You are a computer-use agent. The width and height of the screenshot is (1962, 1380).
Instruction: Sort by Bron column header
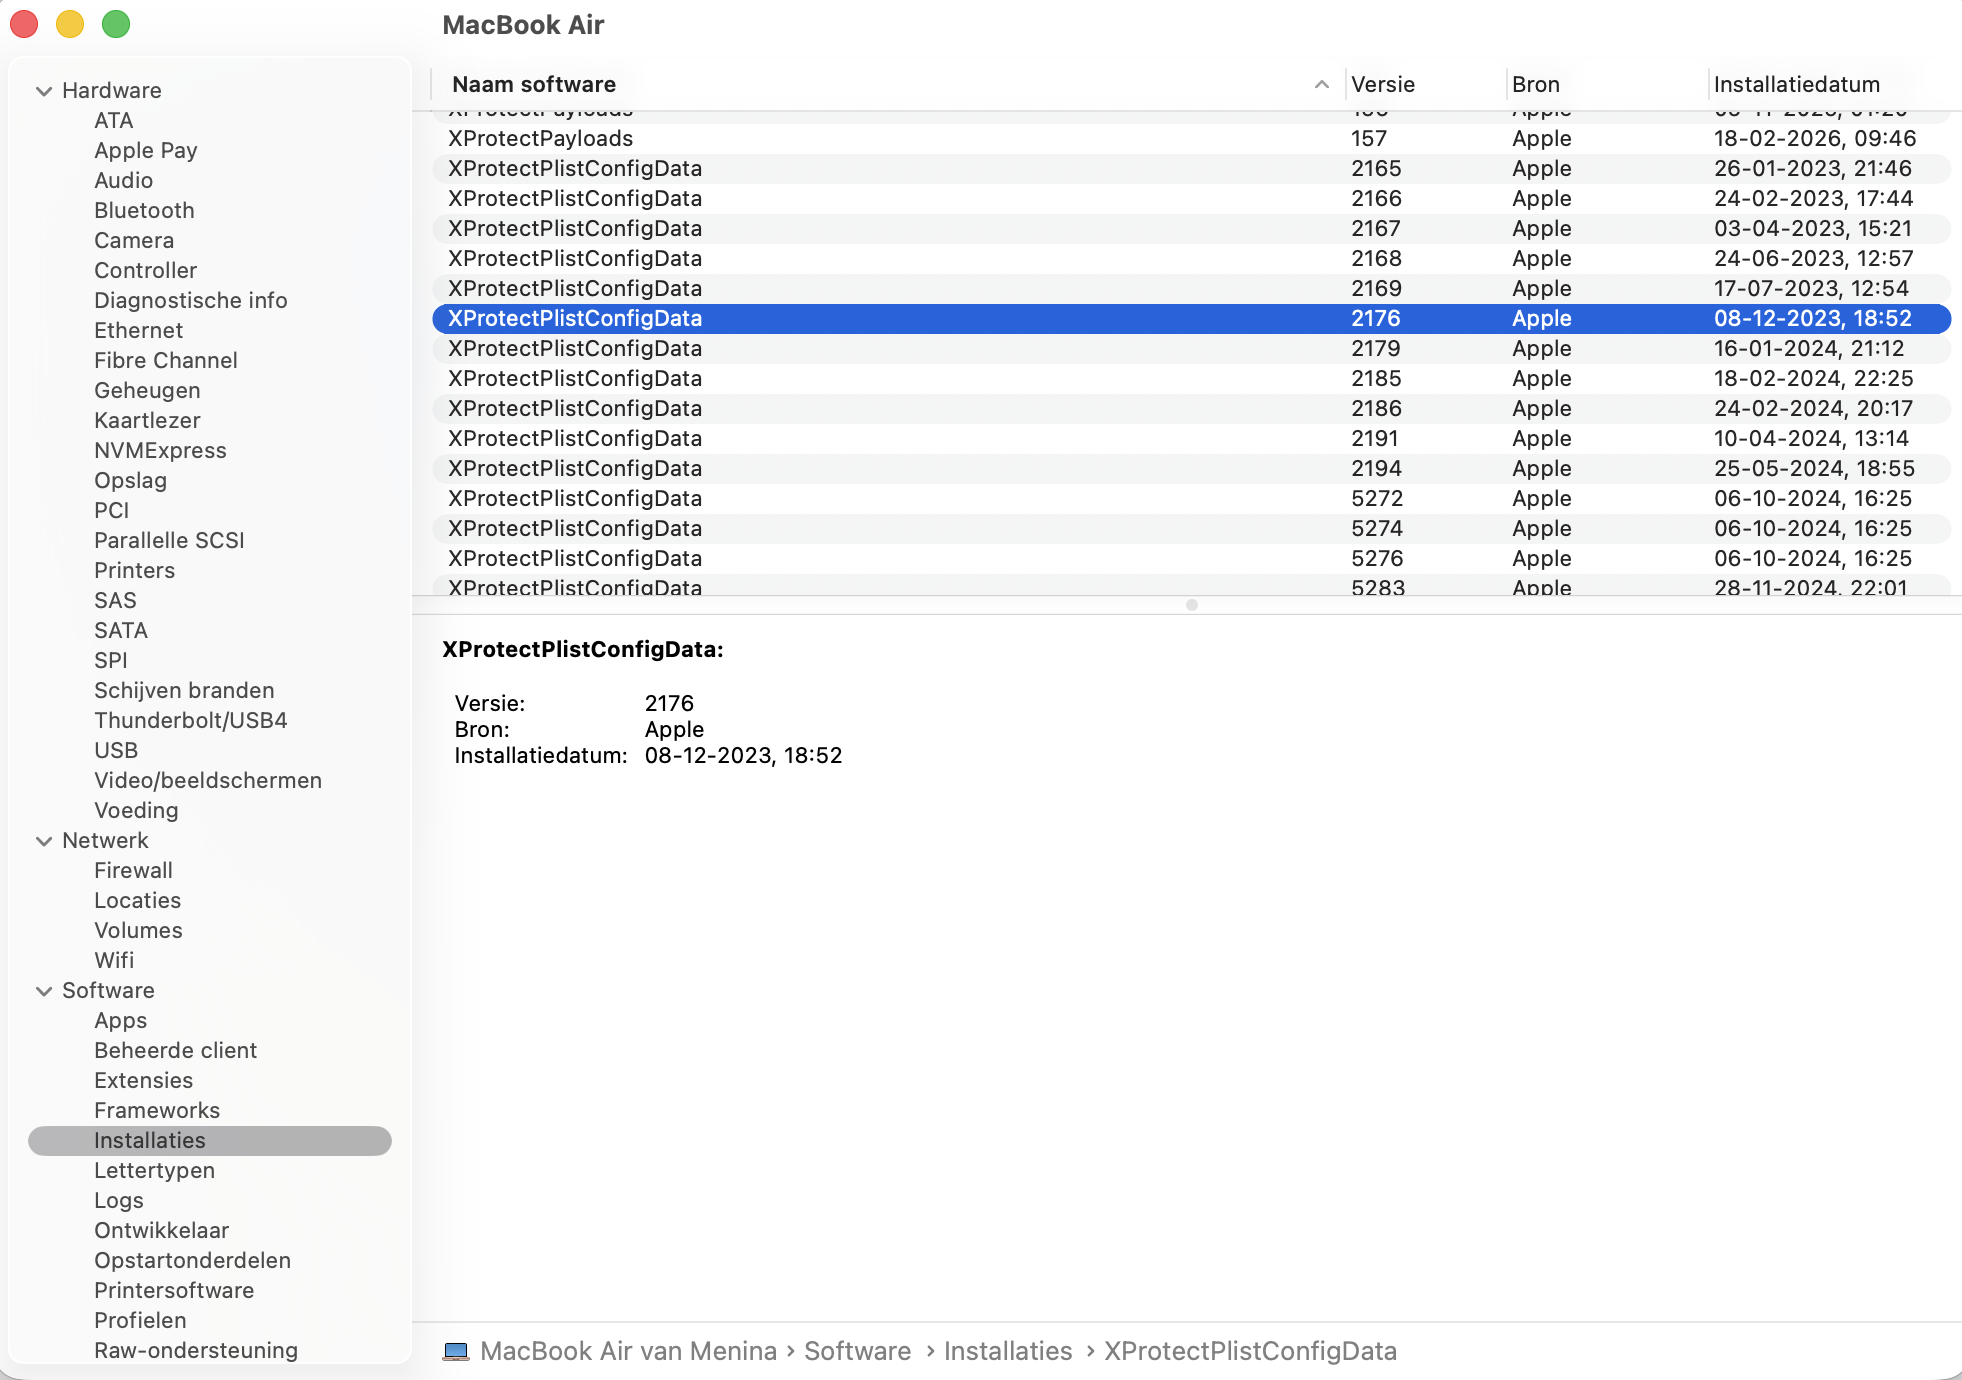(1605, 85)
